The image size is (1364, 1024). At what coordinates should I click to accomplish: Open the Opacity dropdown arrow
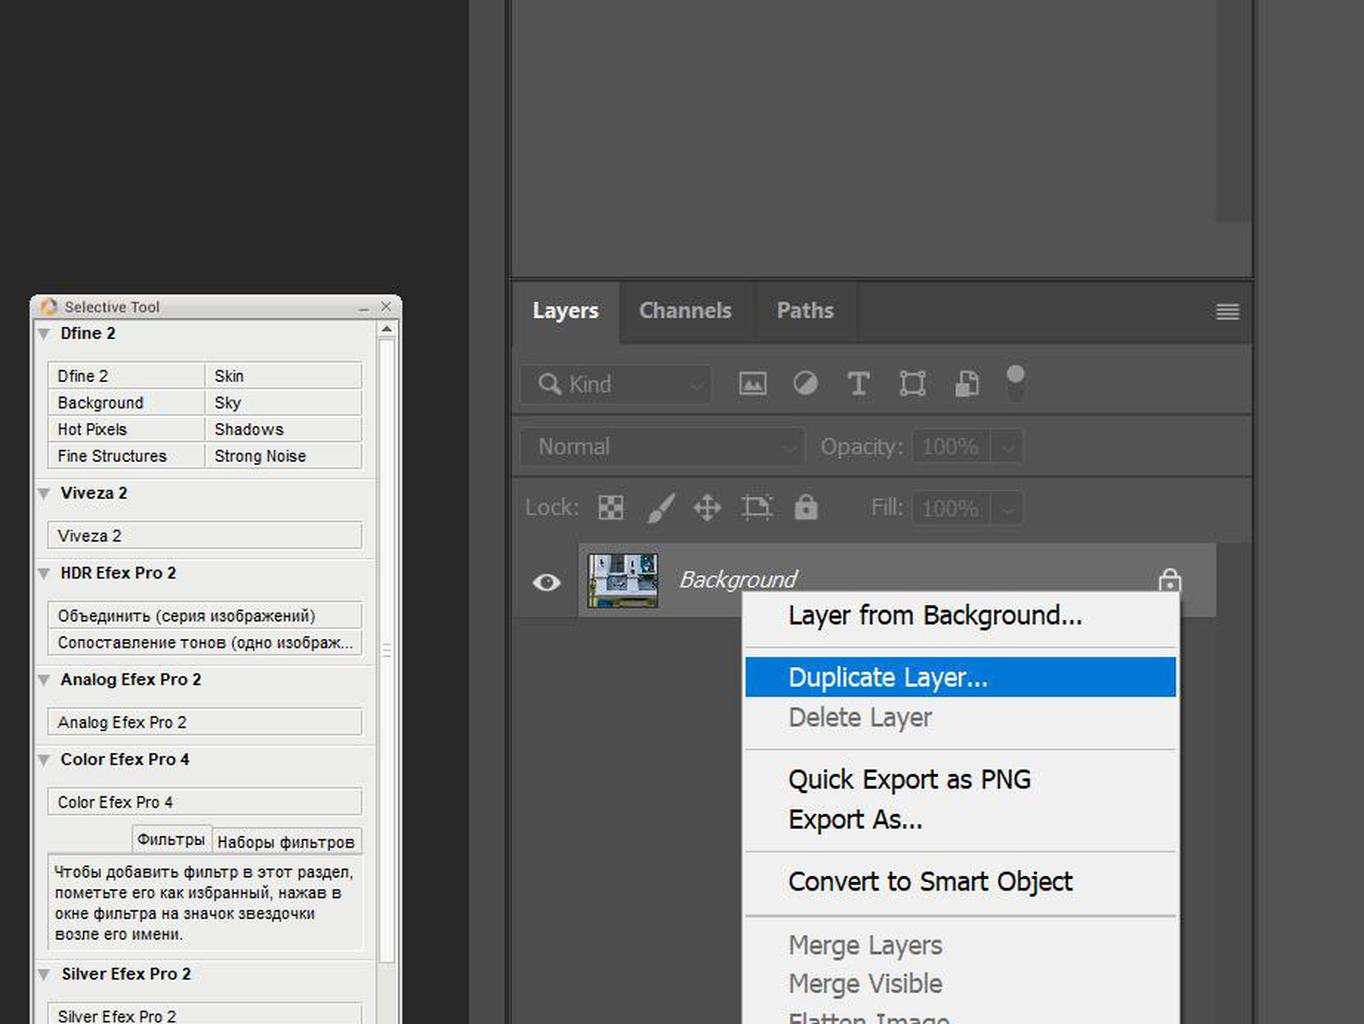[x=1008, y=447]
